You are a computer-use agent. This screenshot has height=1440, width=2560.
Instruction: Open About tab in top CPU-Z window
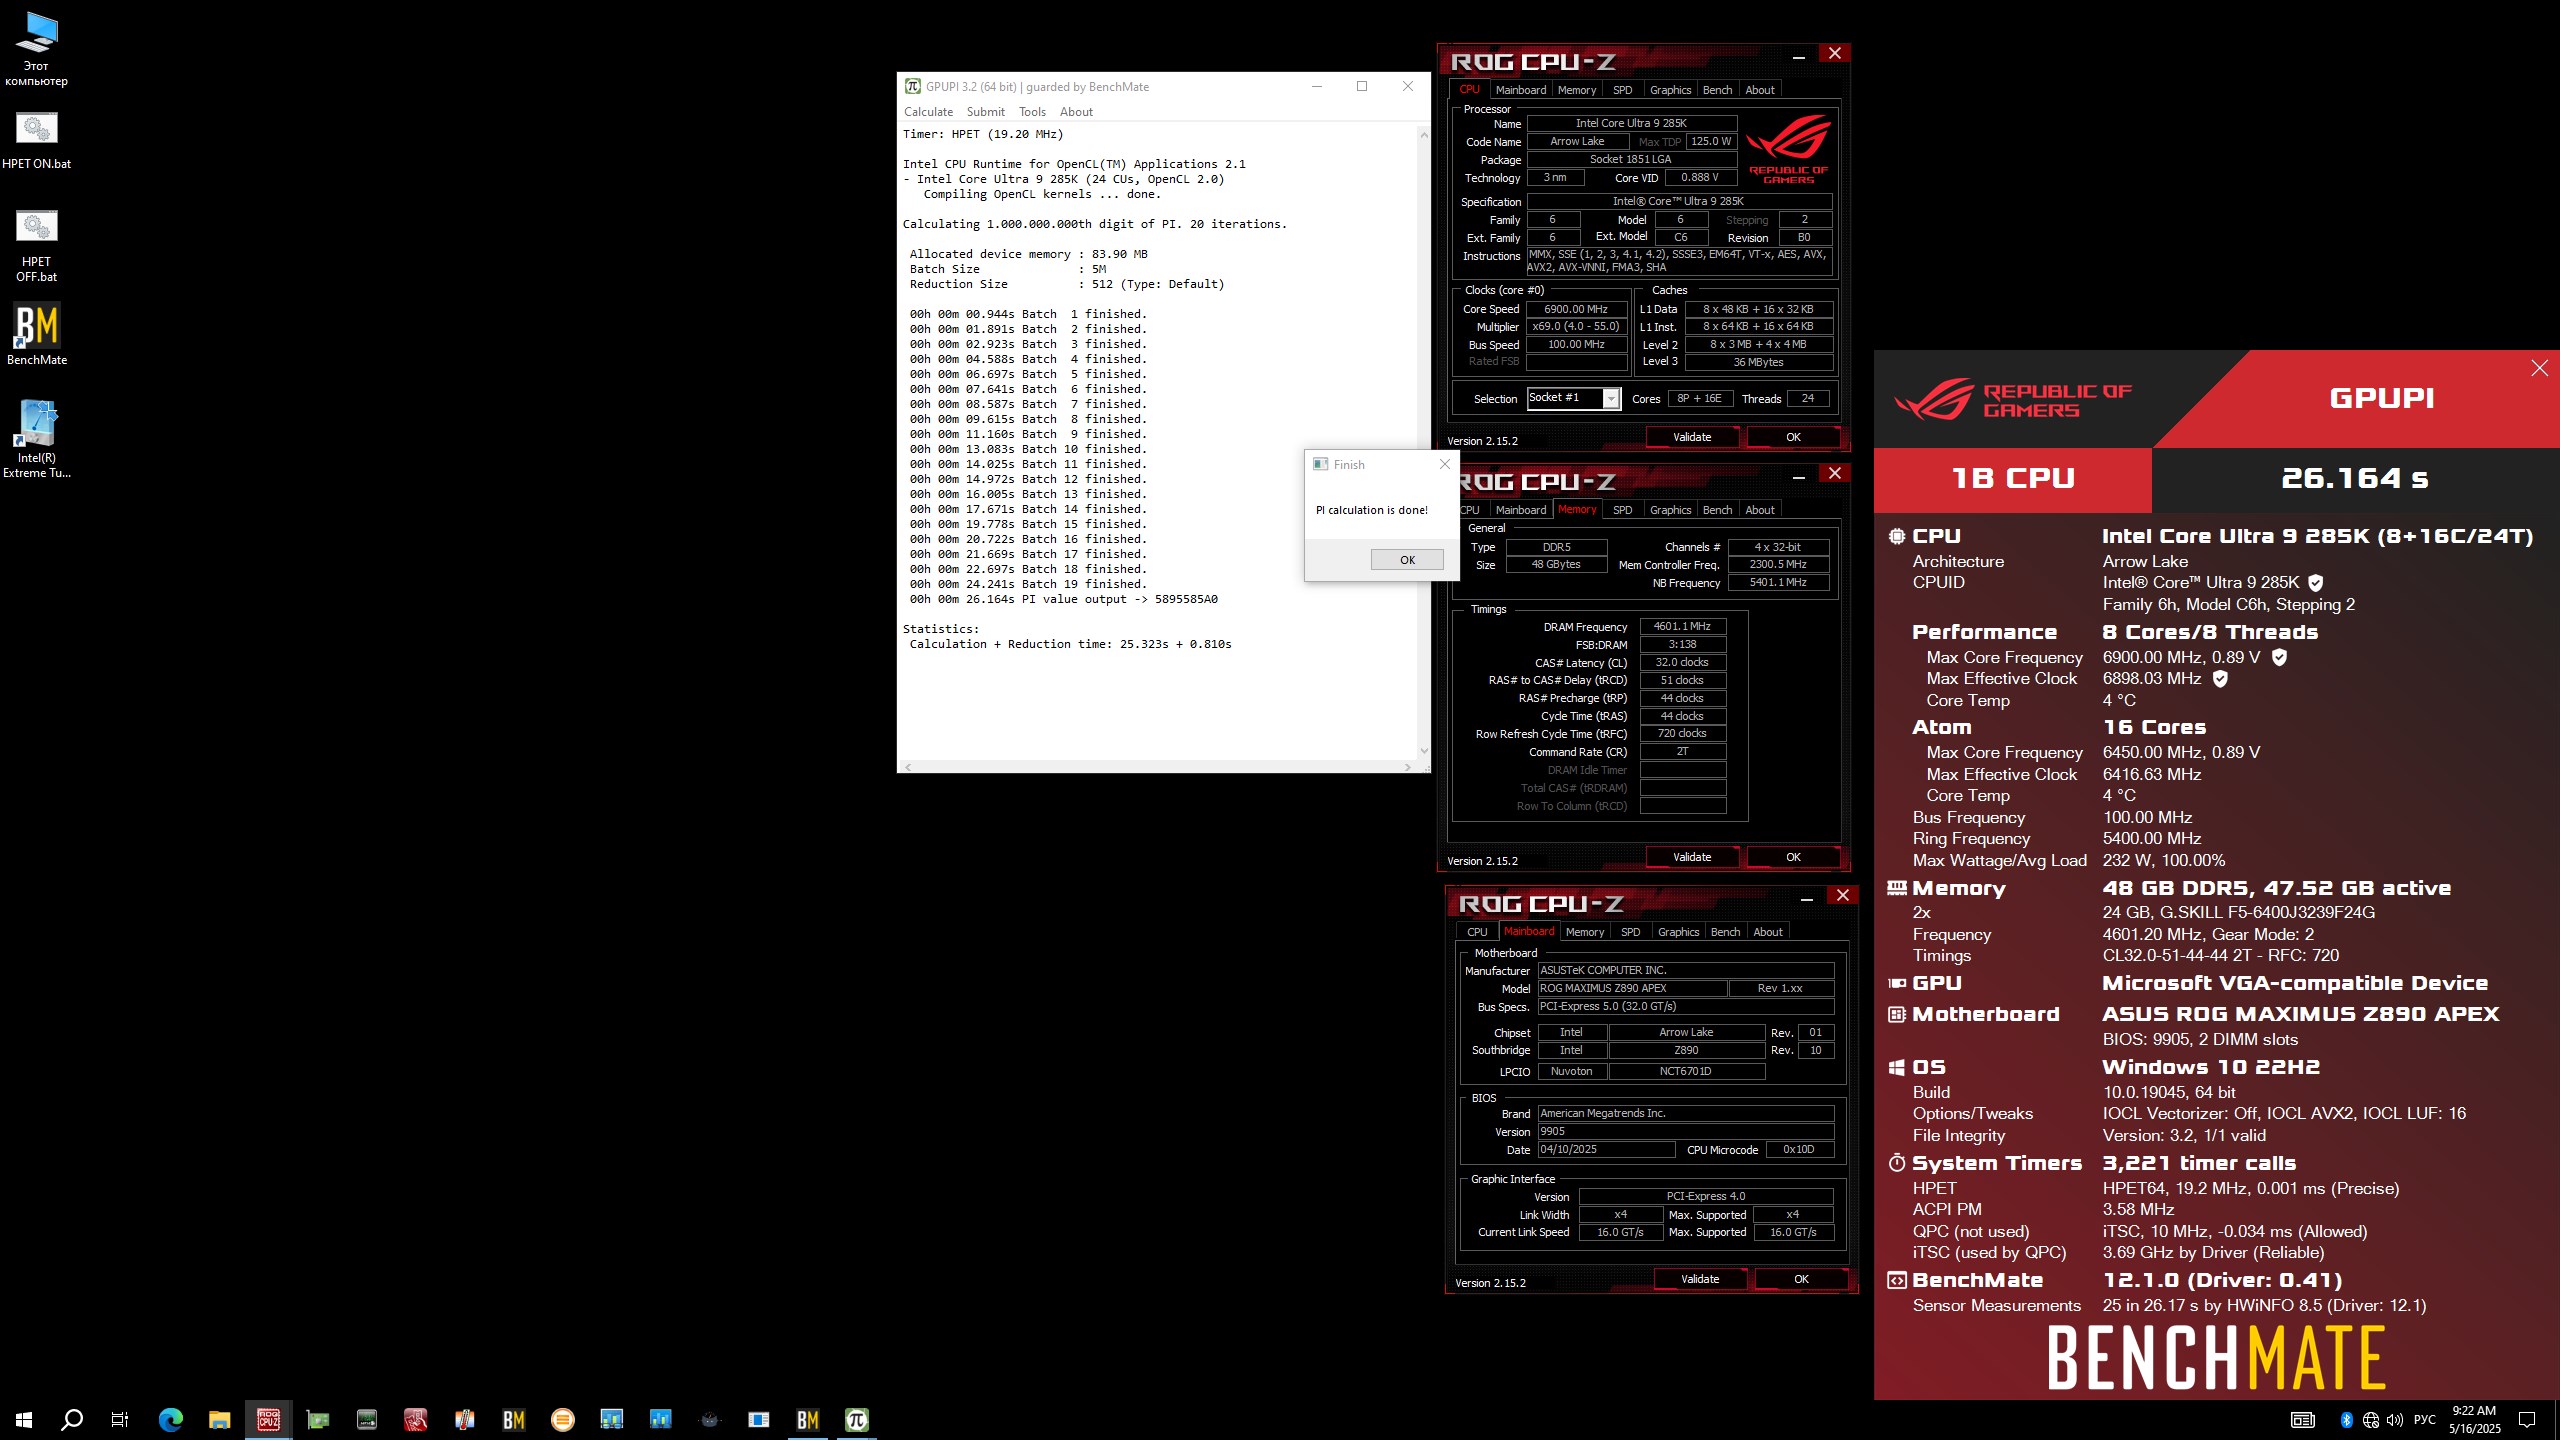1760,90
